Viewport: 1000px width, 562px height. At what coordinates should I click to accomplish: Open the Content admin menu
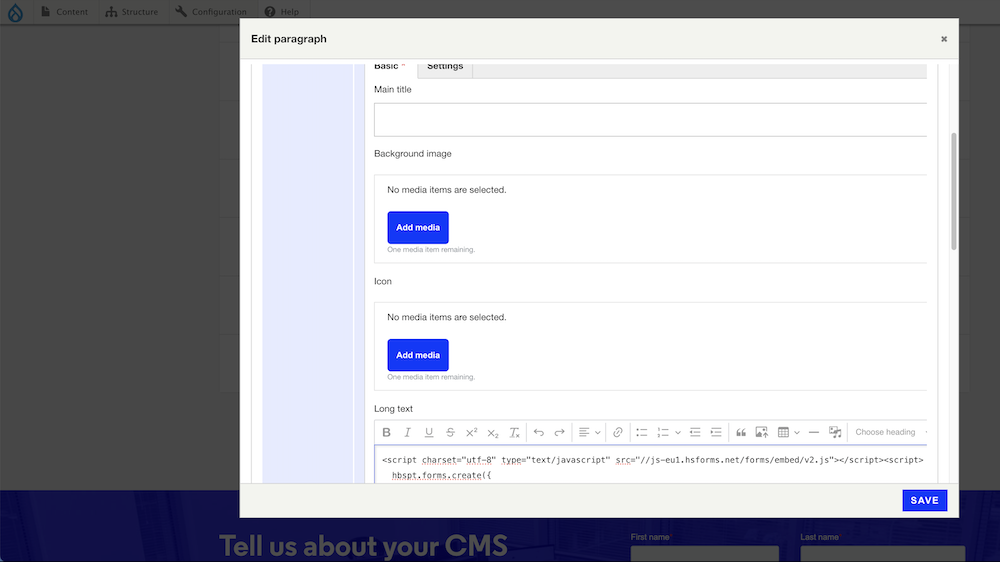coord(64,11)
